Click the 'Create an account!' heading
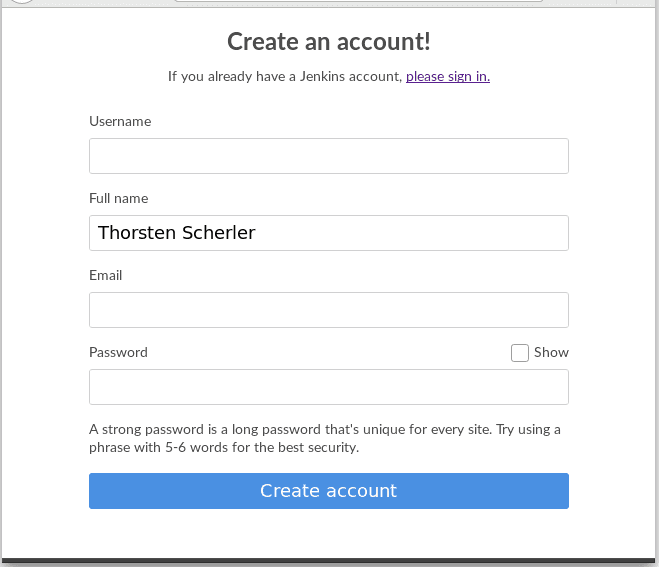 click(x=328, y=41)
